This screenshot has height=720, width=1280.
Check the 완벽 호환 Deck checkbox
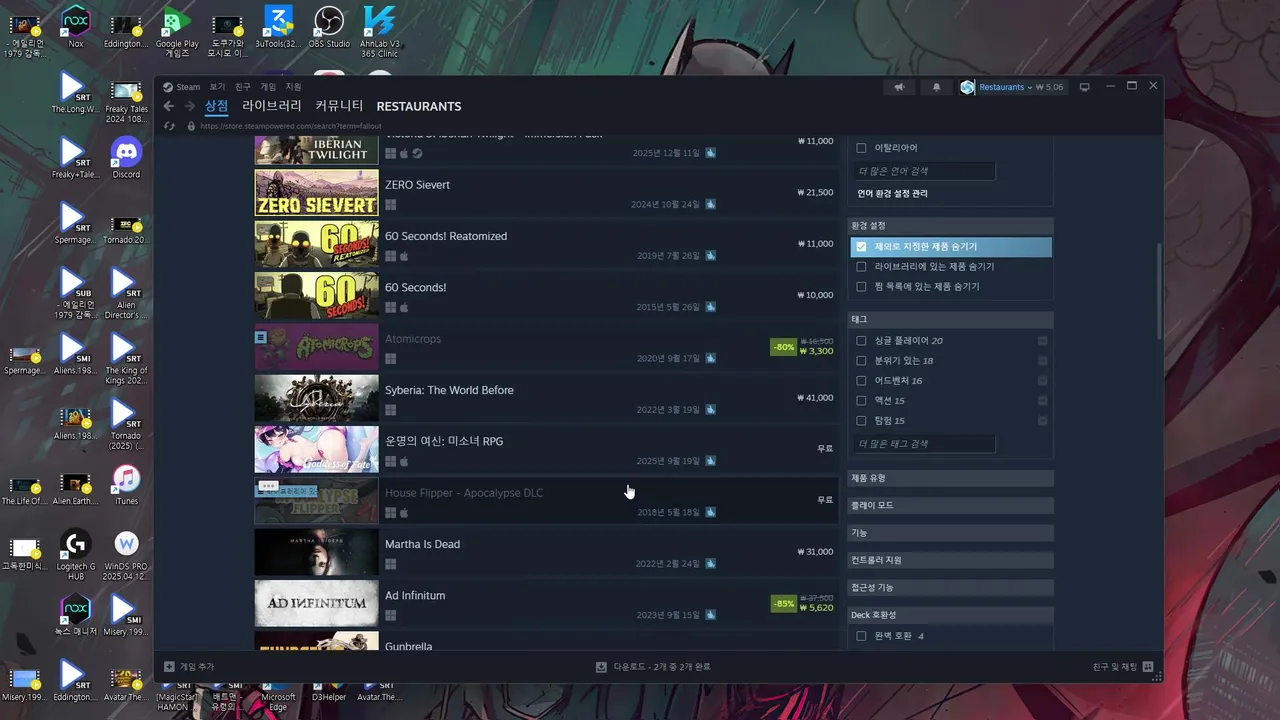coord(861,635)
